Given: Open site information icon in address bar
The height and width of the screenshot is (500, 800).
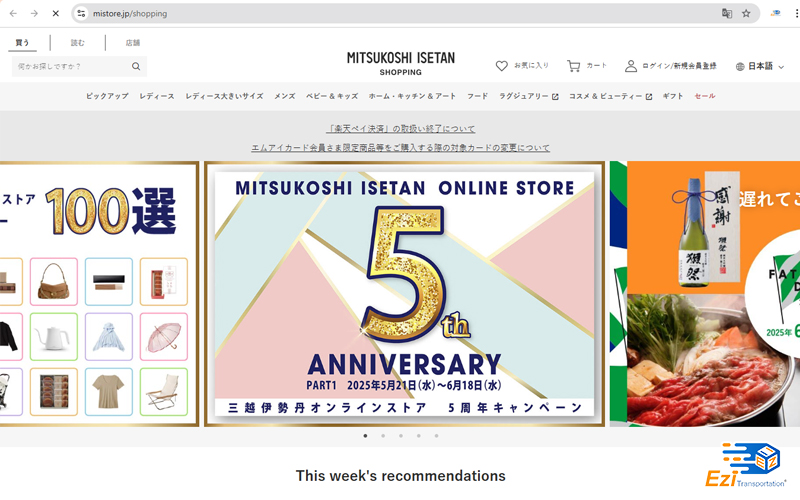Looking at the screenshot, I should coord(81,14).
